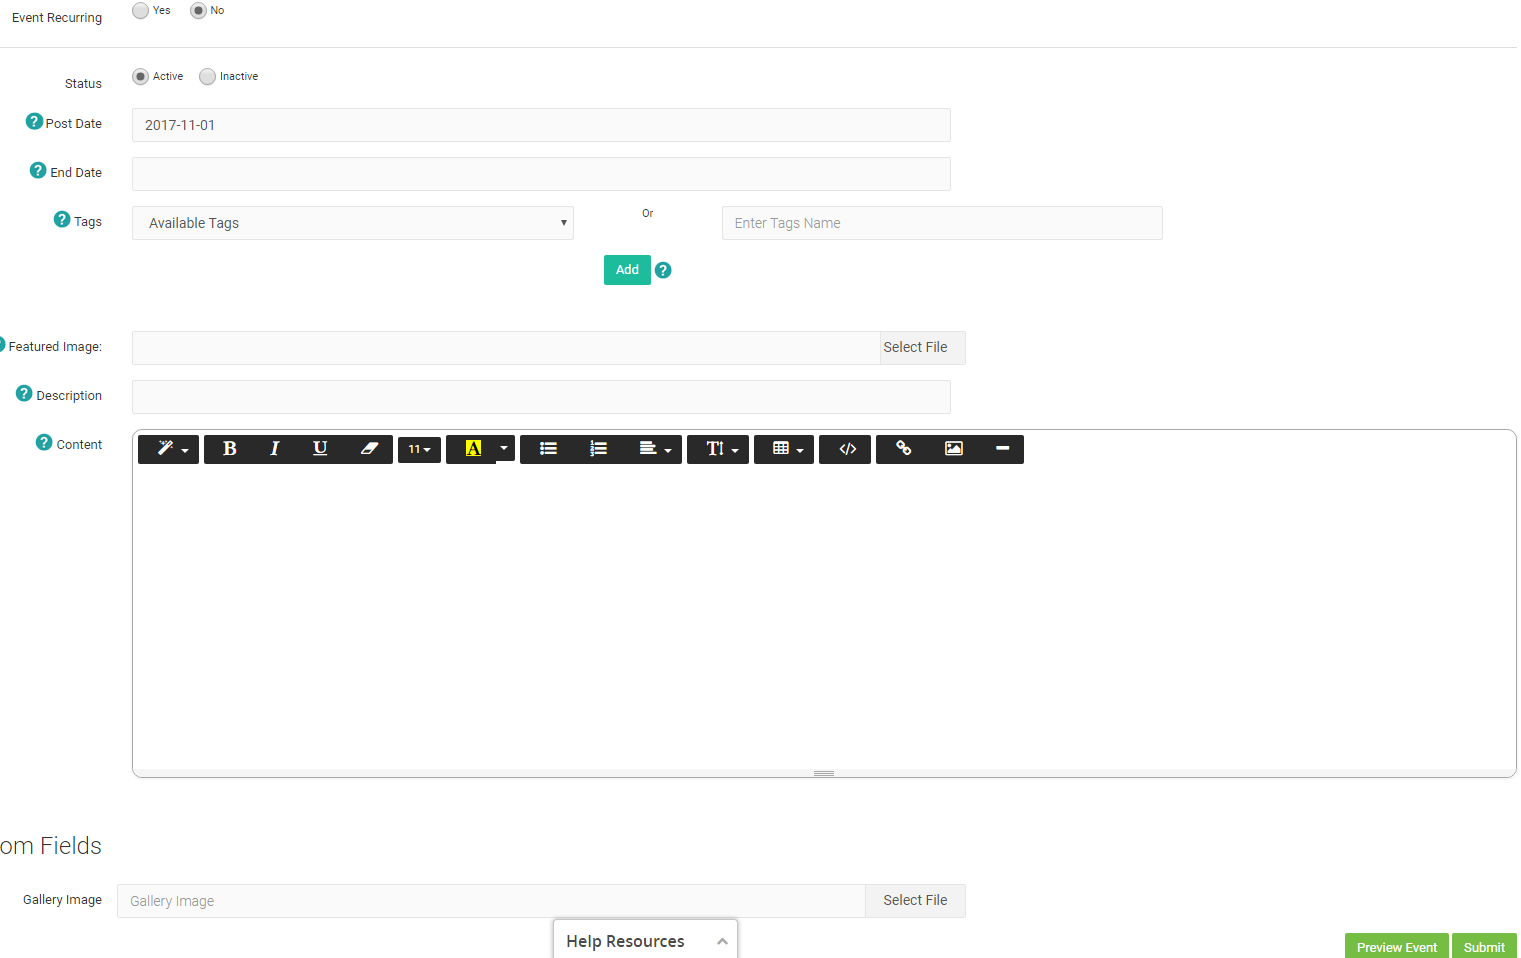Viewport: 1521px width, 958px height.
Task: Focus the Enter Tags Name field
Action: tap(942, 223)
